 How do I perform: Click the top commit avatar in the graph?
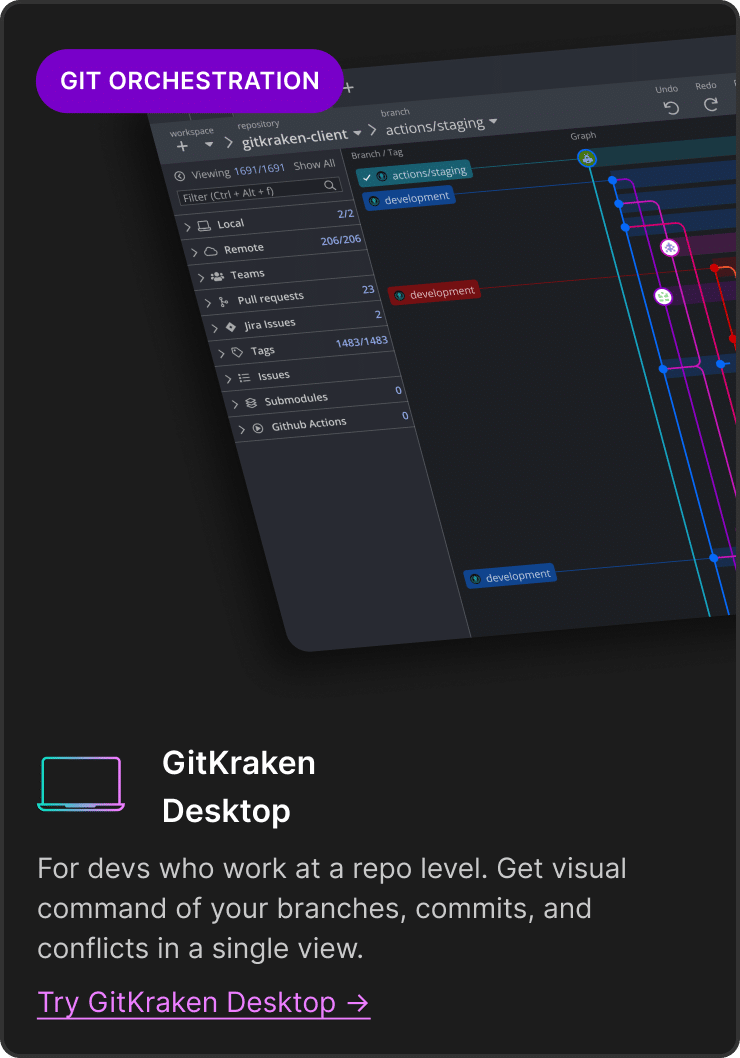coord(588,159)
